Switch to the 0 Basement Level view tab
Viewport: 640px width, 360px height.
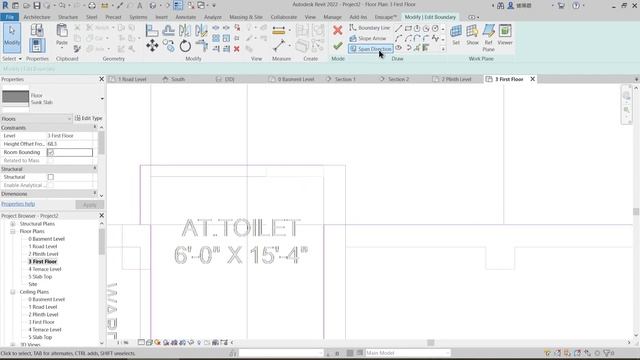pos(296,79)
